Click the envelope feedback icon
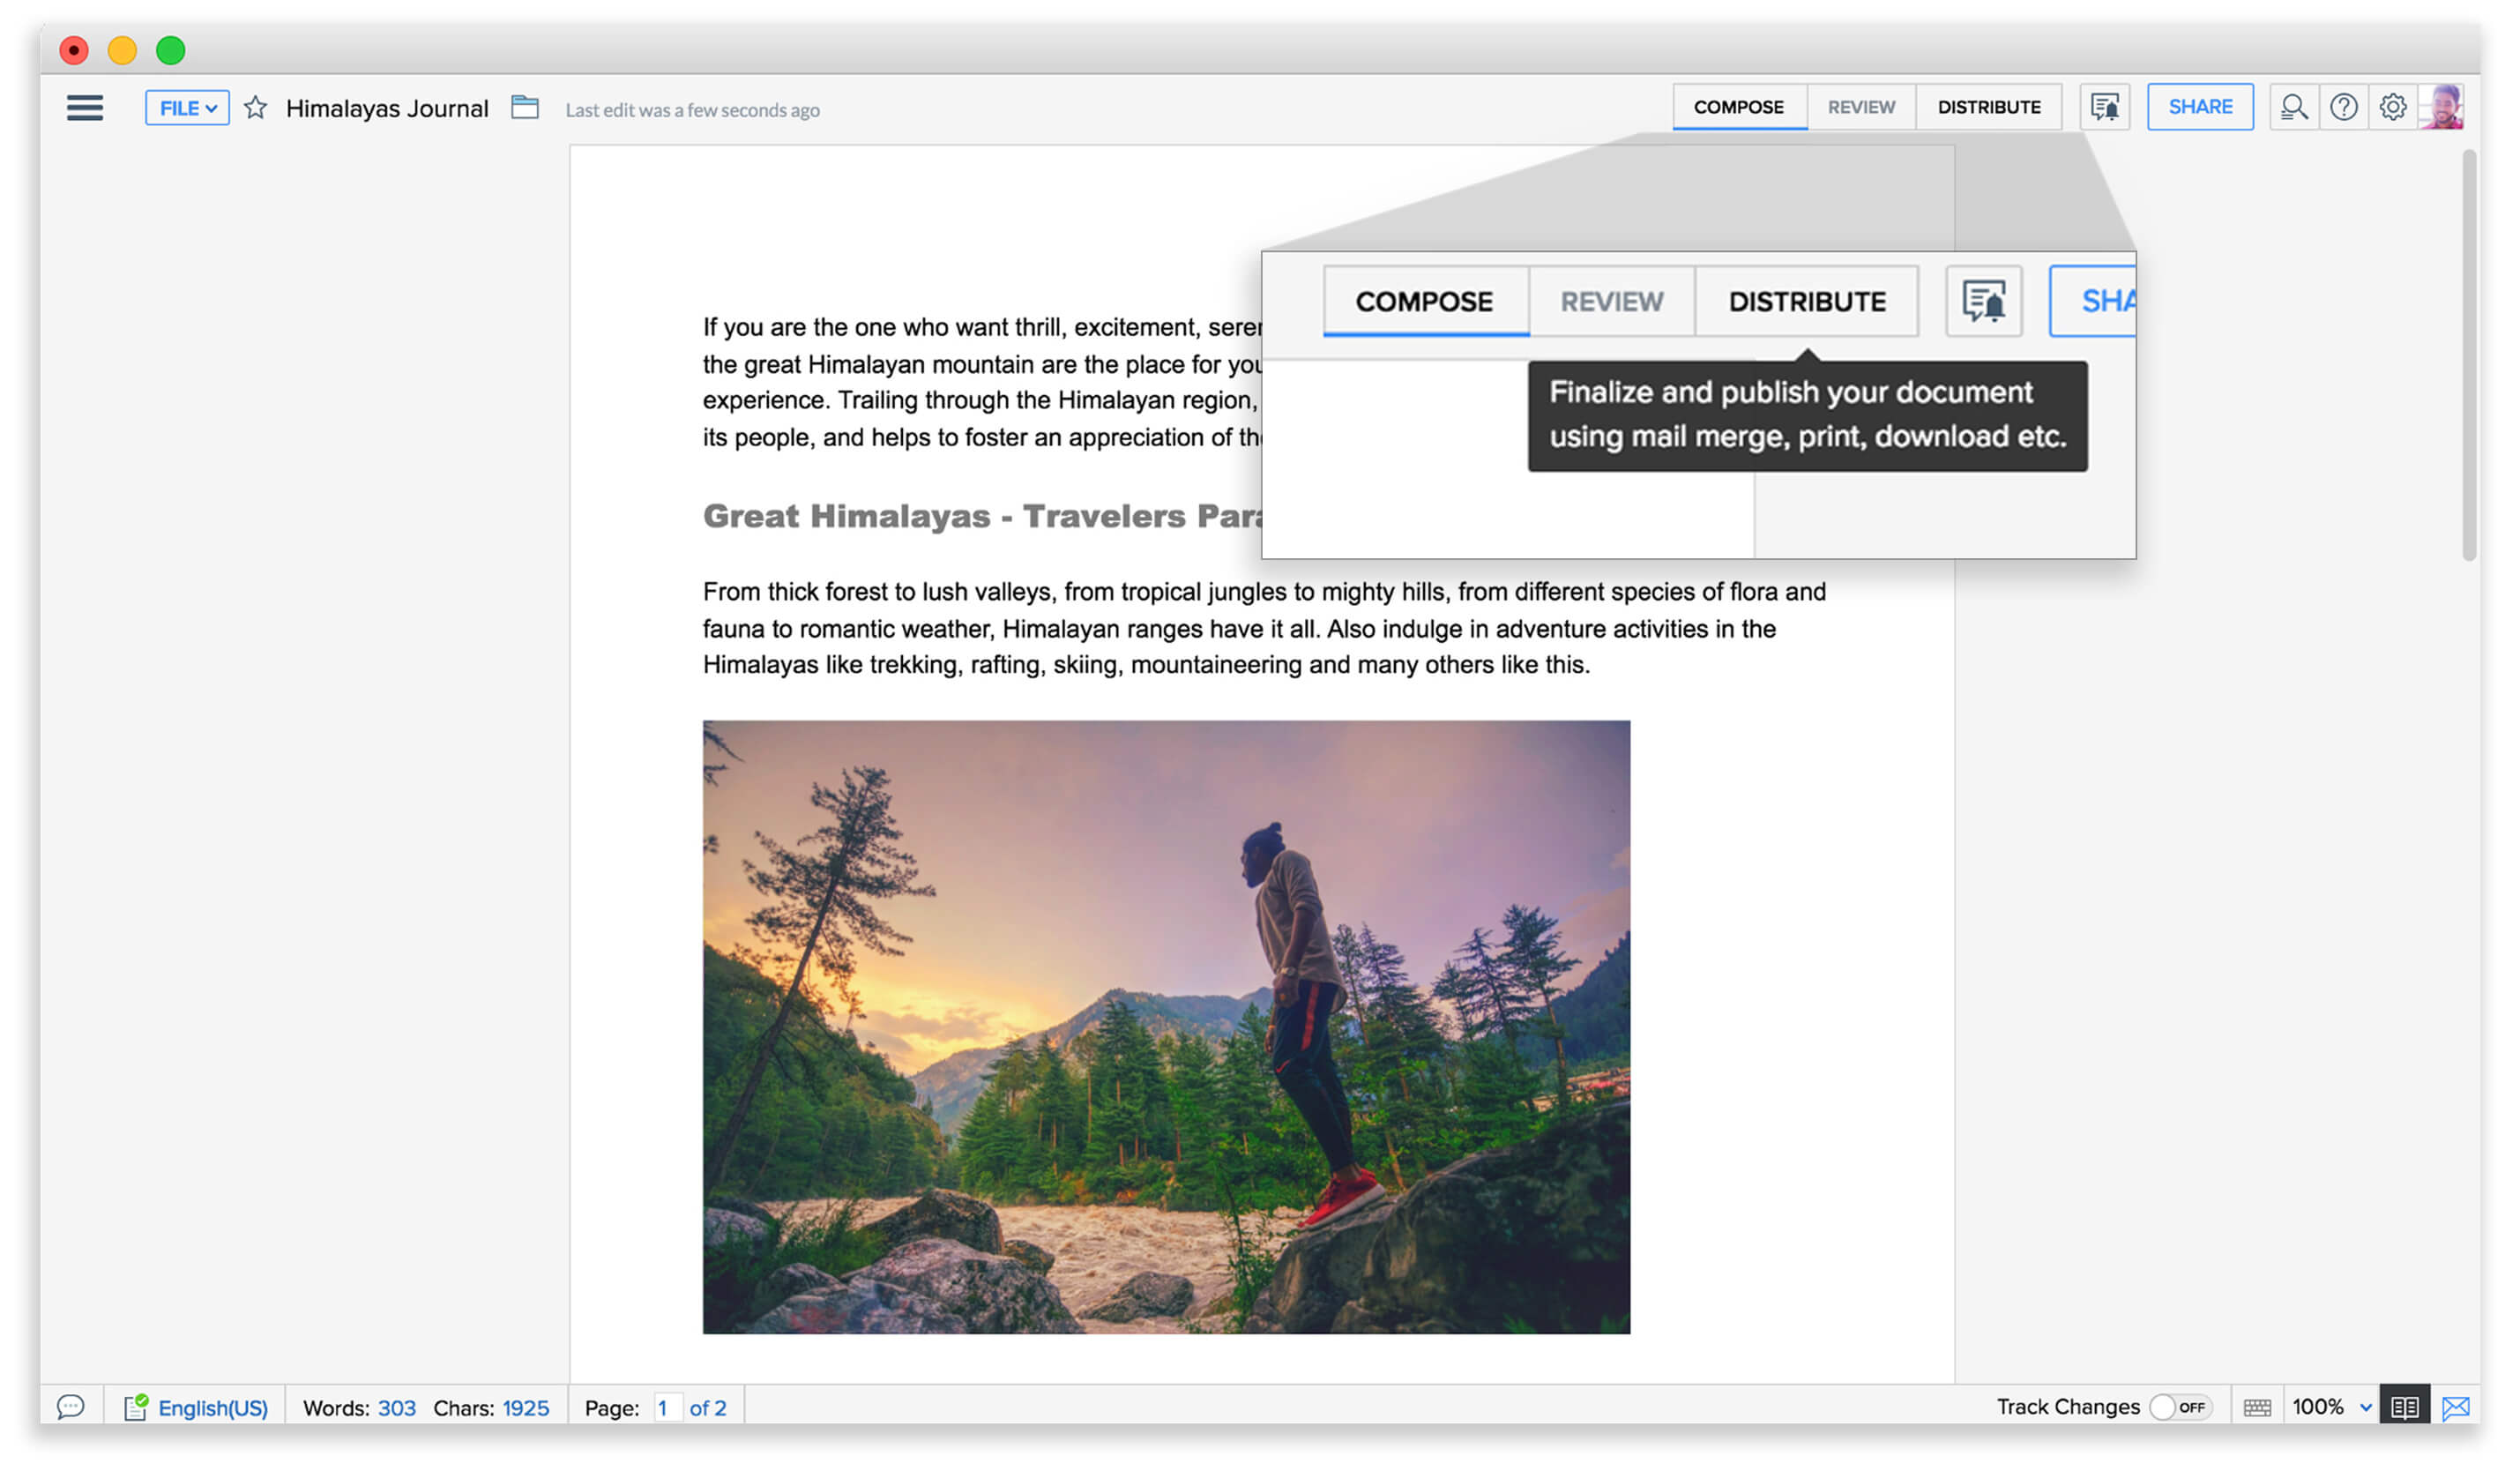The image size is (2520, 1471). click(2456, 1408)
